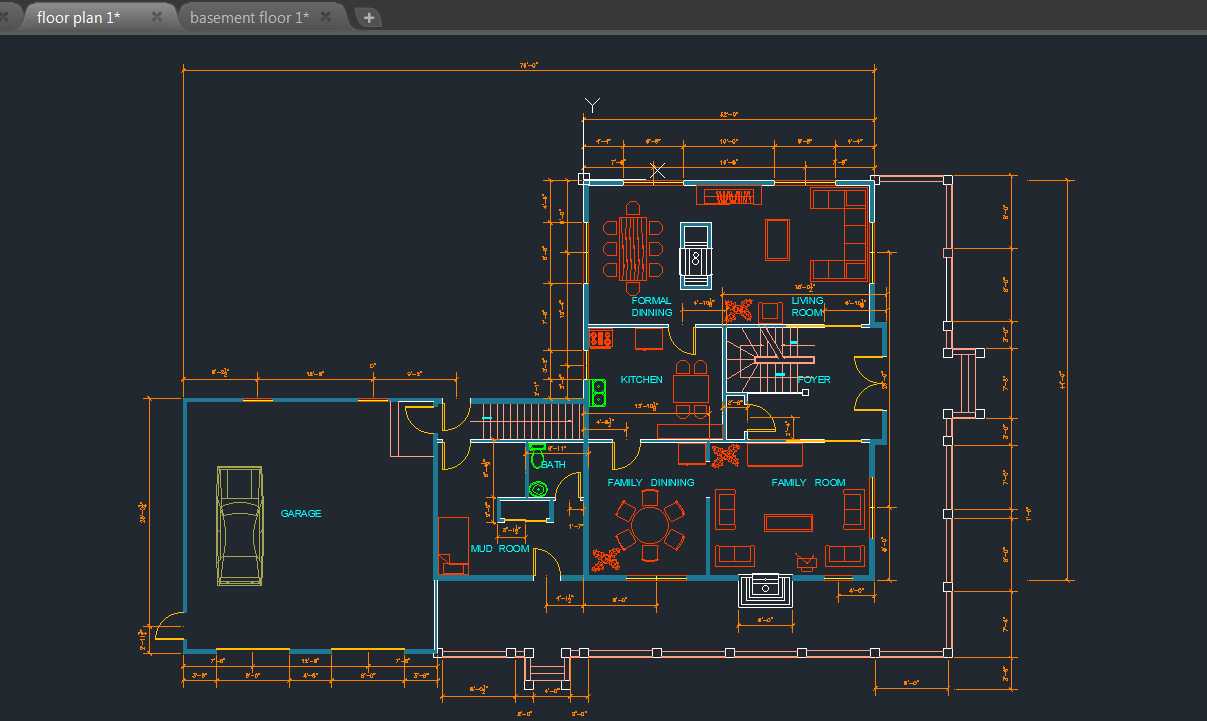Select the round family dining table
Viewport: 1207px width, 721px height.
pos(651,525)
